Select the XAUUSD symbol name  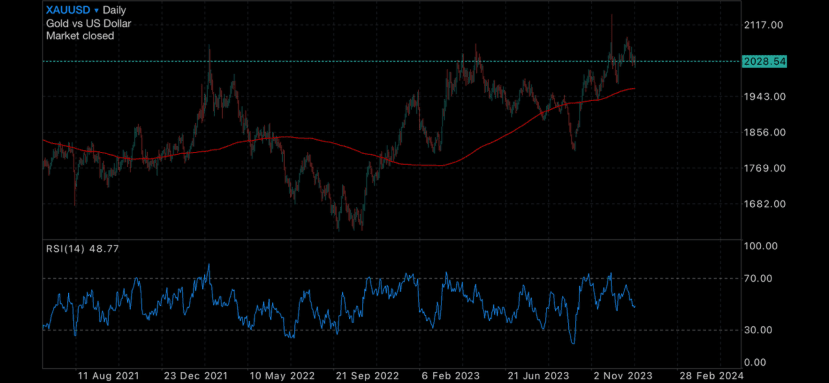tap(68, 10)
